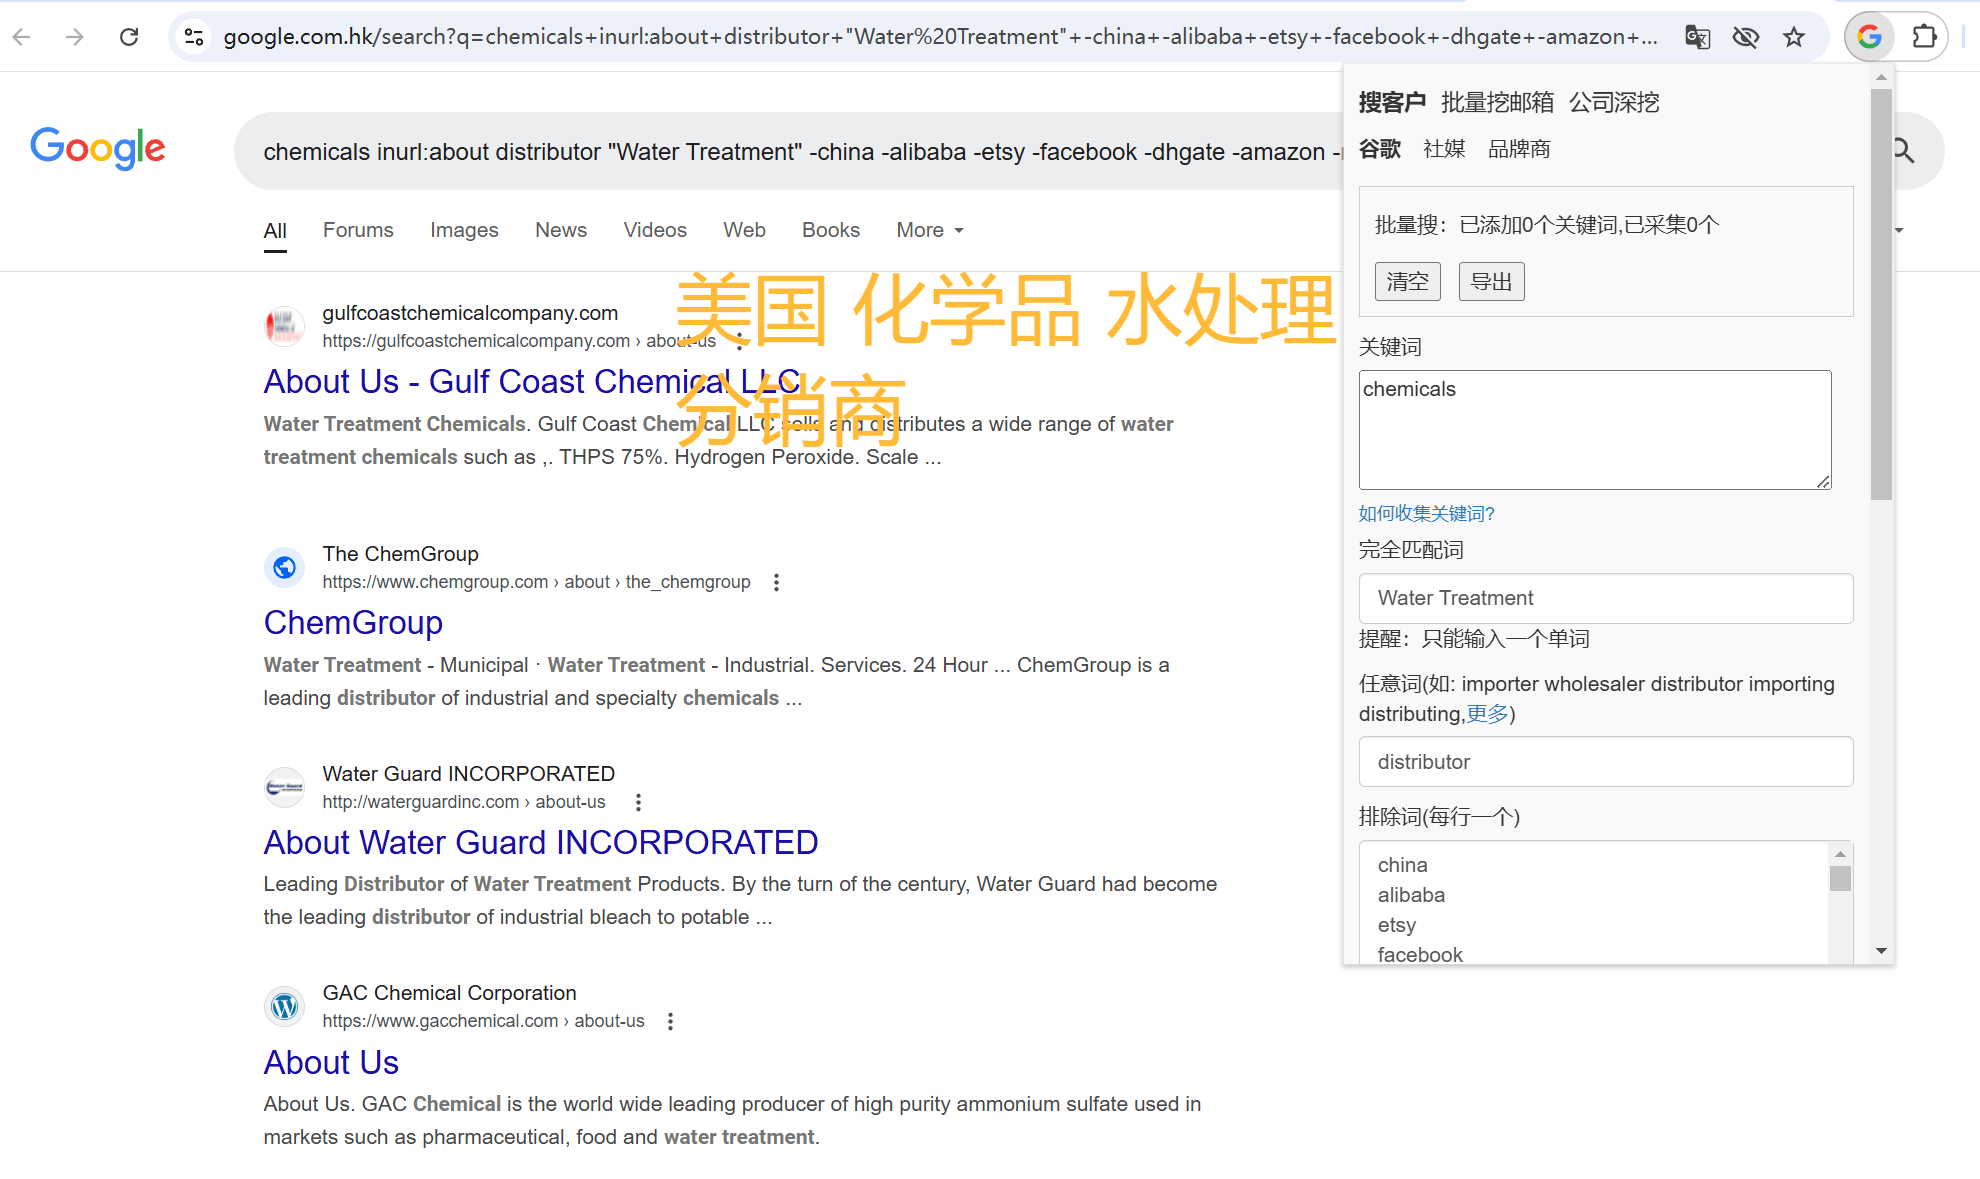Click the Google logo
The width and height of the screenshot is (1980, 1179).
[x=98, y=148]
